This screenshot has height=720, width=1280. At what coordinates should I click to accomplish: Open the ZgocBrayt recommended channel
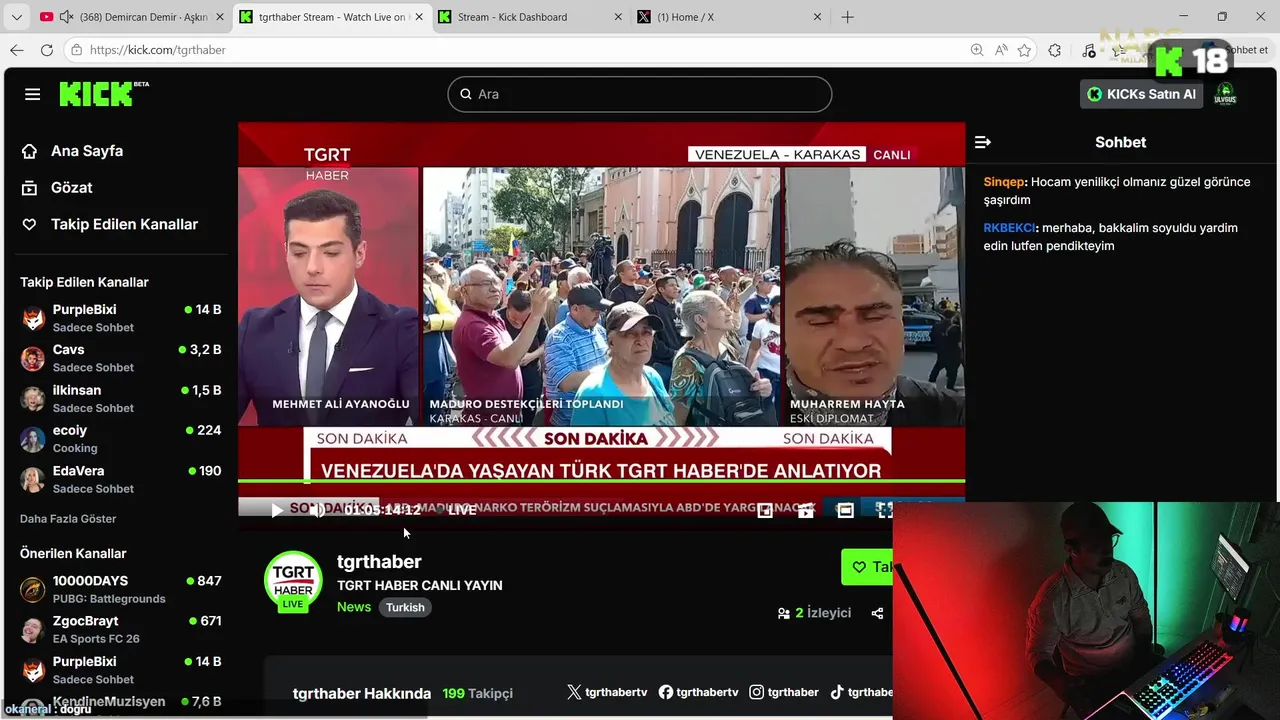[x=120, y=629]
